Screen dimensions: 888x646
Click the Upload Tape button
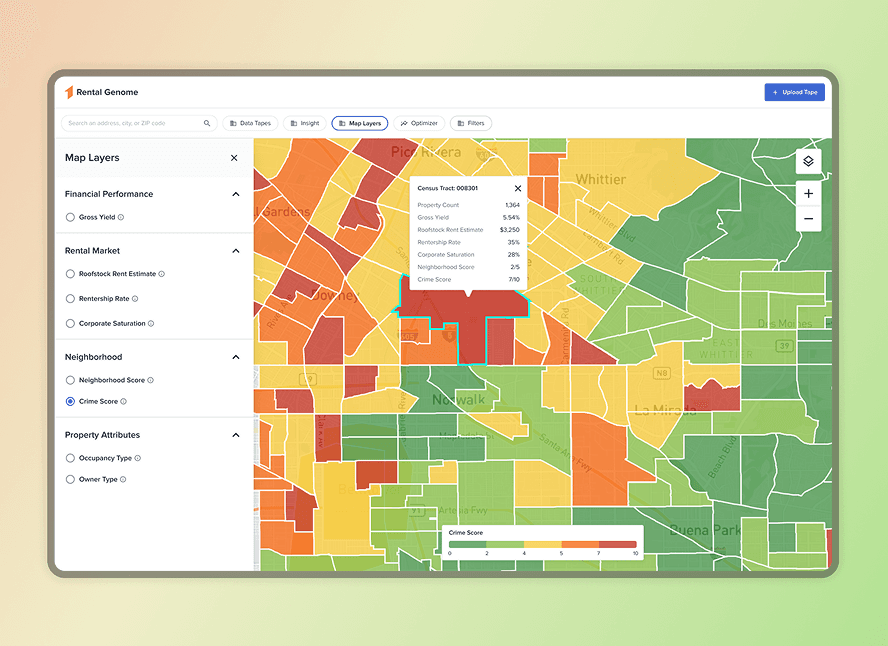[795, 92]
